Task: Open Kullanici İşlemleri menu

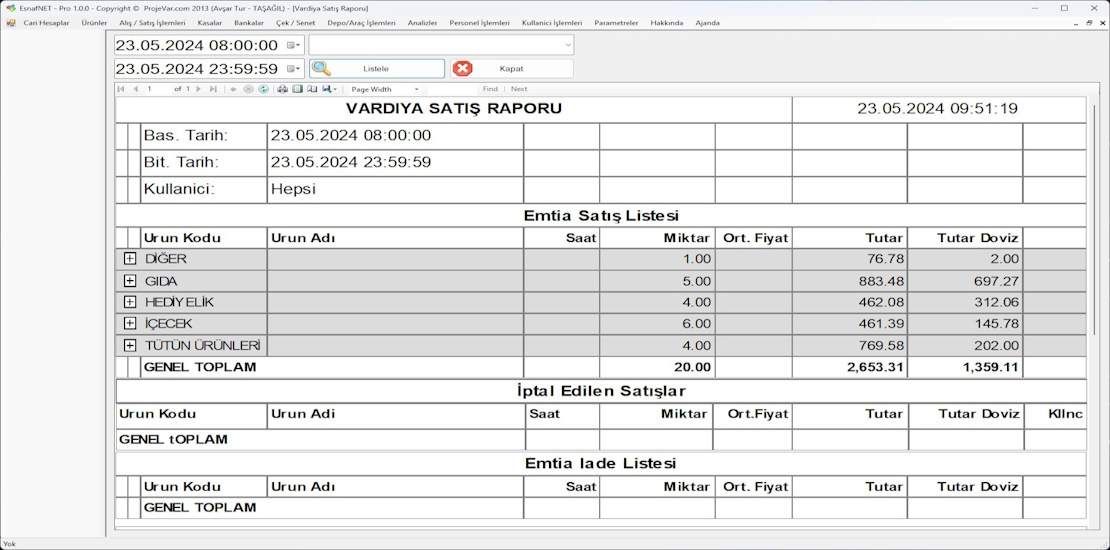Action: click(x=552, y=23)
